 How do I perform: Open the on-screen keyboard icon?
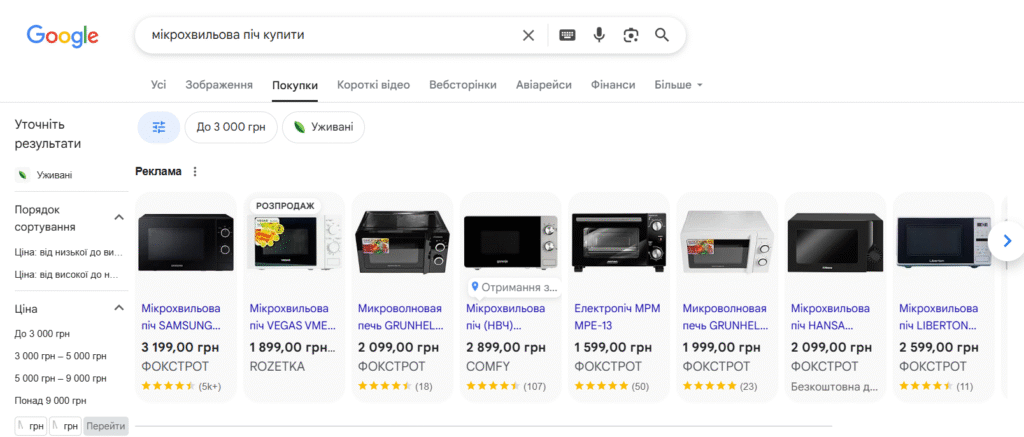point(567,35)
